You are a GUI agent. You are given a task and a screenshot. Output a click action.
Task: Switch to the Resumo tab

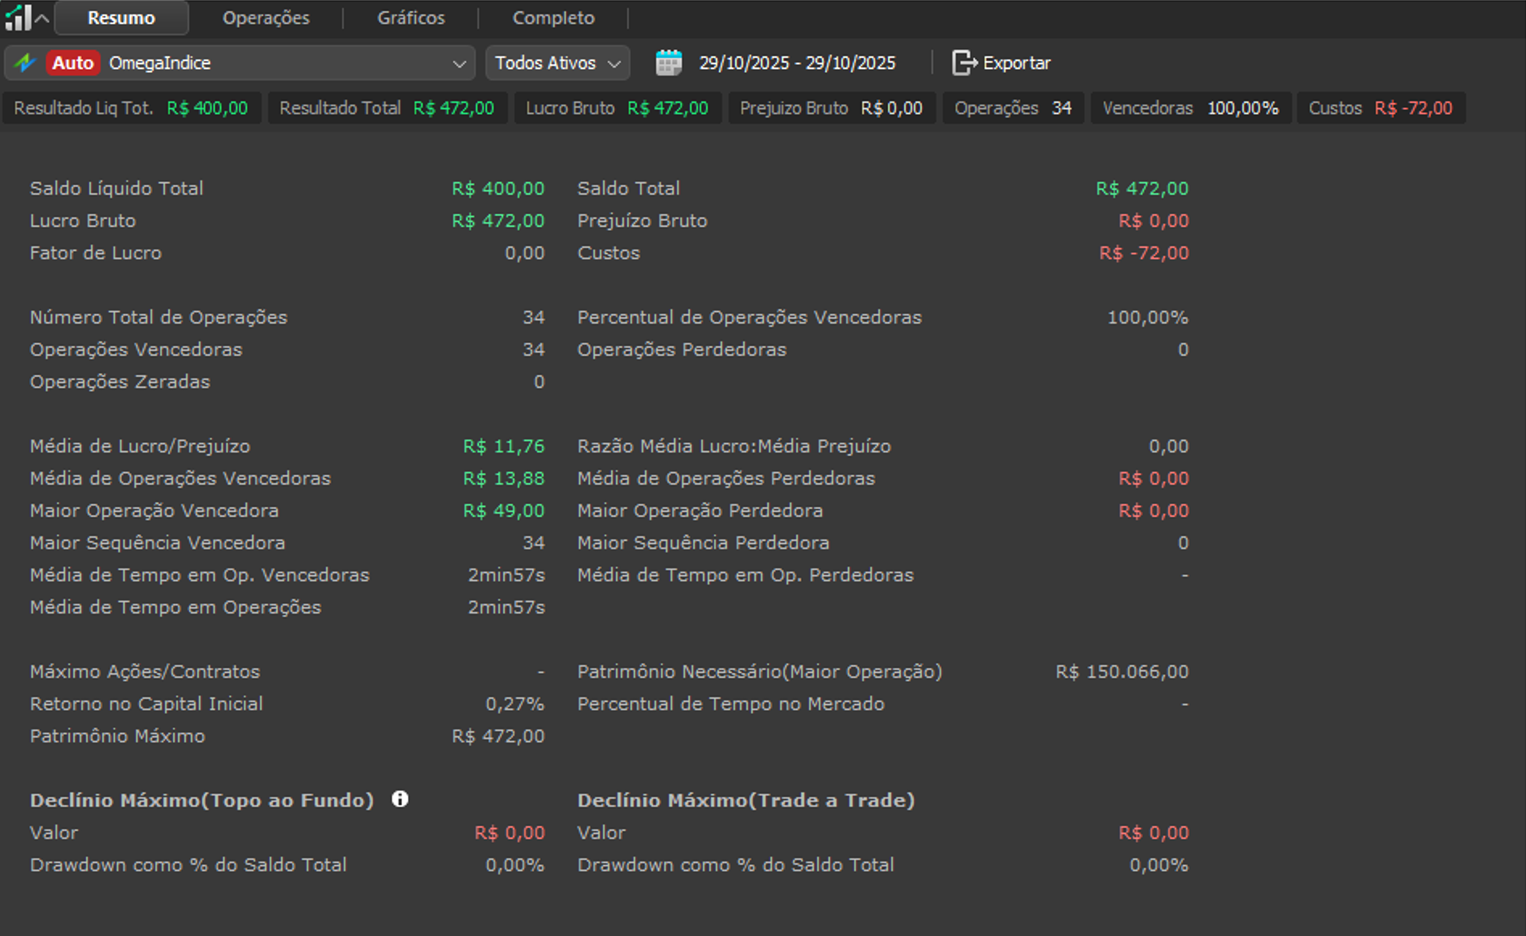[121, 18]
